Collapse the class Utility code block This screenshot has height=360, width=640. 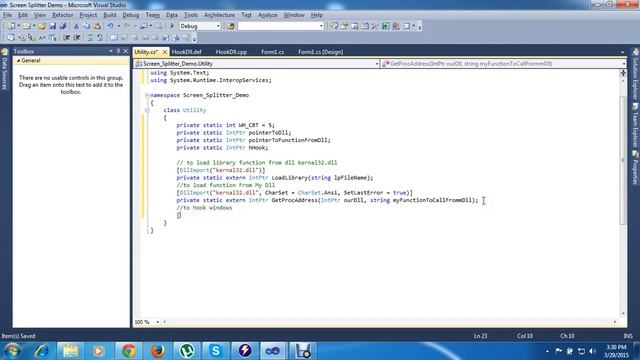pos(147,110)
